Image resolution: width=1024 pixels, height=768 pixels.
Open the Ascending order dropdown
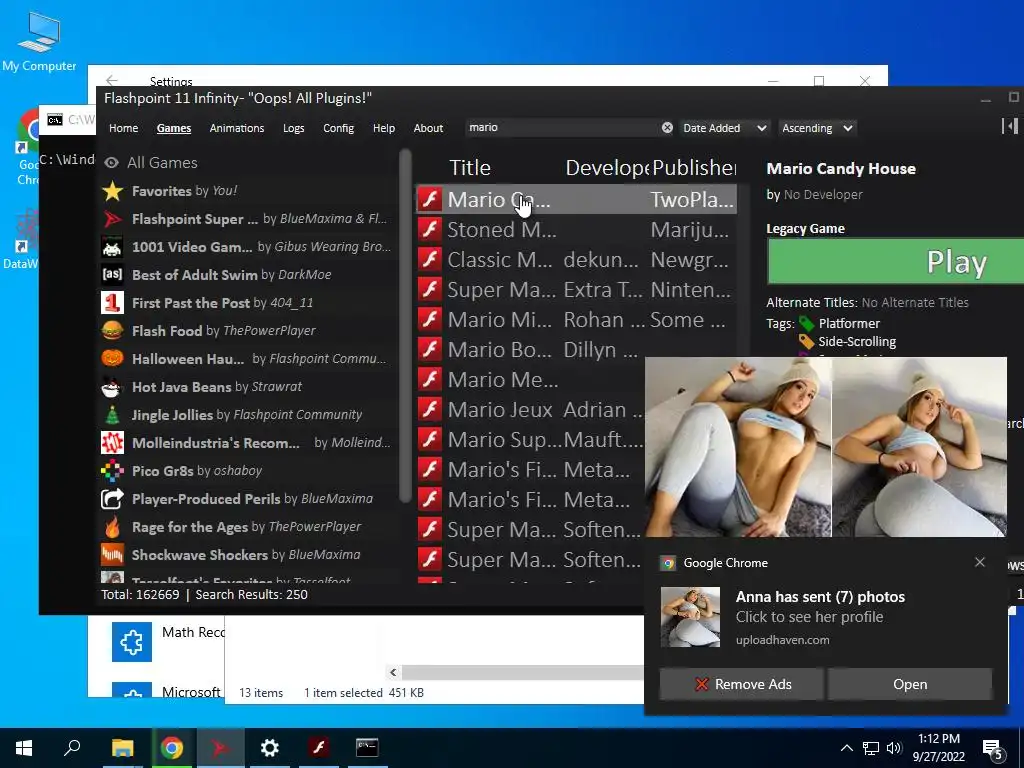817,128
